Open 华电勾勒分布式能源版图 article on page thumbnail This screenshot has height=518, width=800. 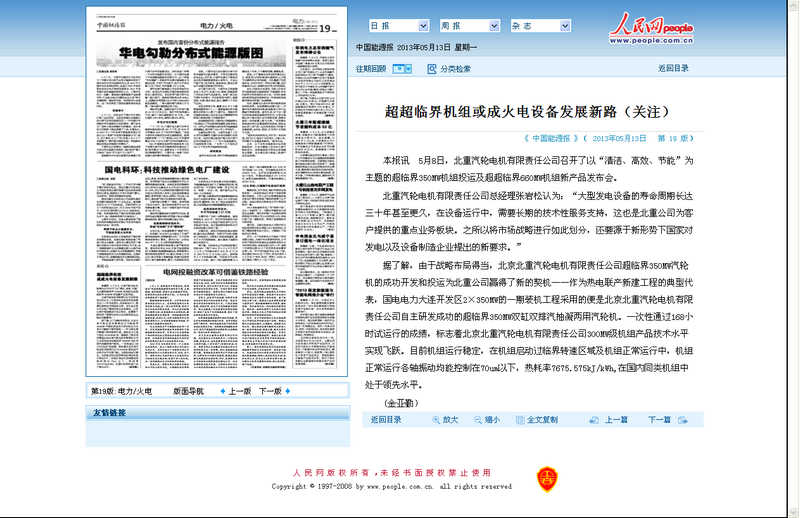191,53
